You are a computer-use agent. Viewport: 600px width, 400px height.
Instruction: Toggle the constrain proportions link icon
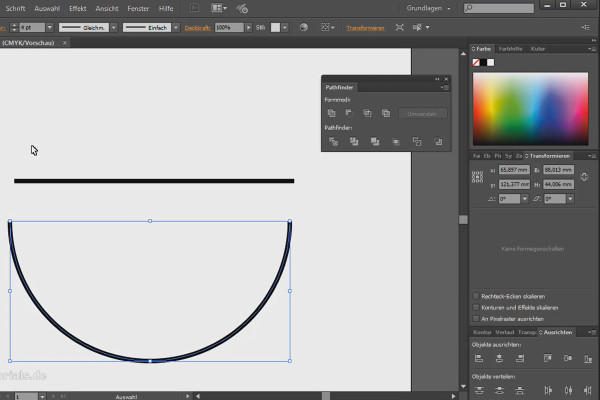[584, 177]
